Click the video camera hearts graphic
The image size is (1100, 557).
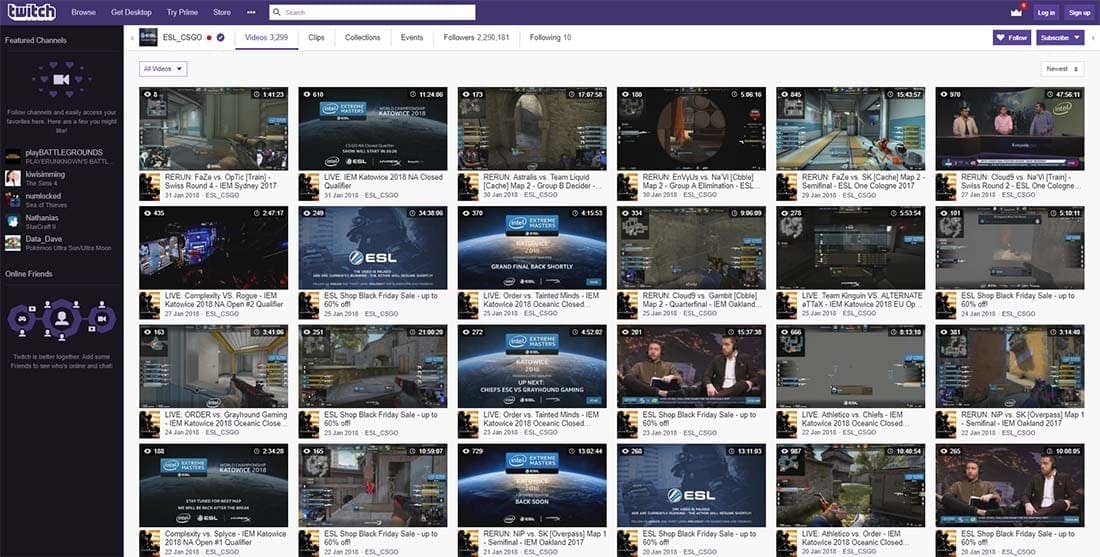click(61, 80)
